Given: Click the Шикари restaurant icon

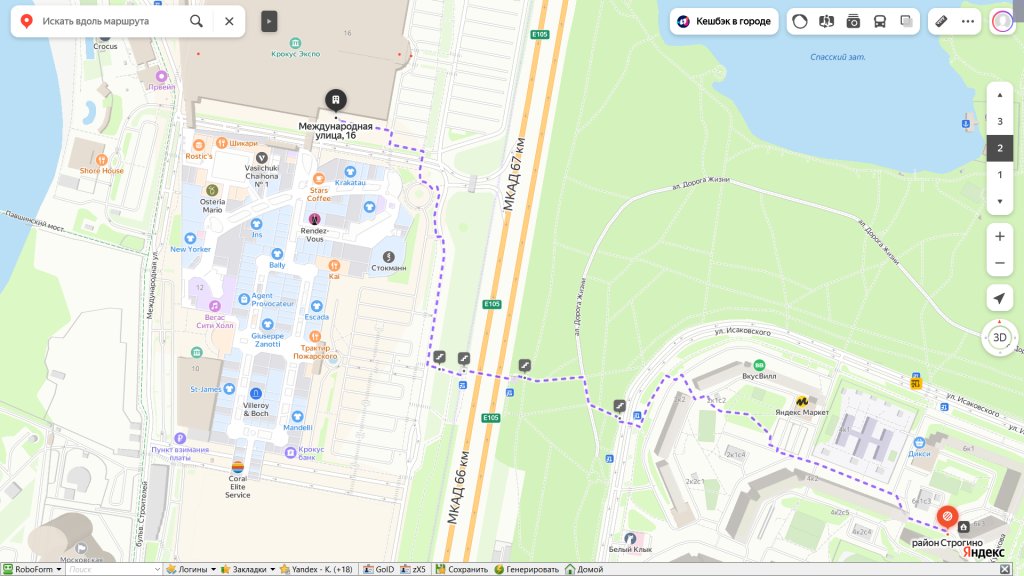Looking at the screenshot, I should (221, 142).
